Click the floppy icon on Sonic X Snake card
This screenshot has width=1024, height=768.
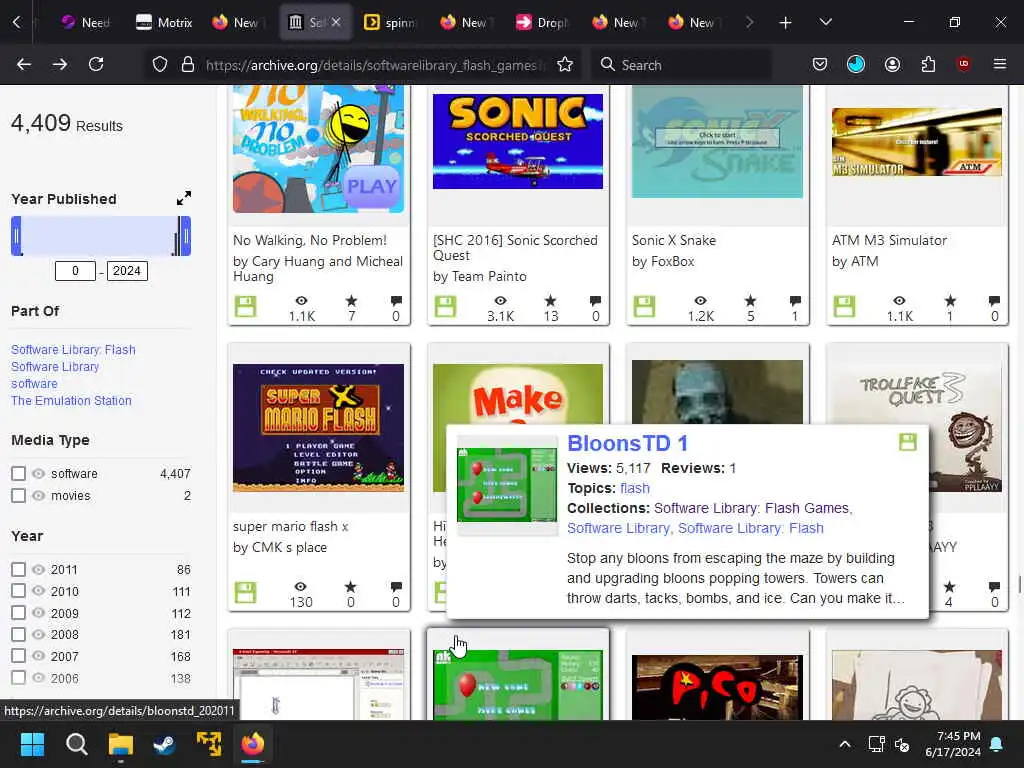point(644,306)
